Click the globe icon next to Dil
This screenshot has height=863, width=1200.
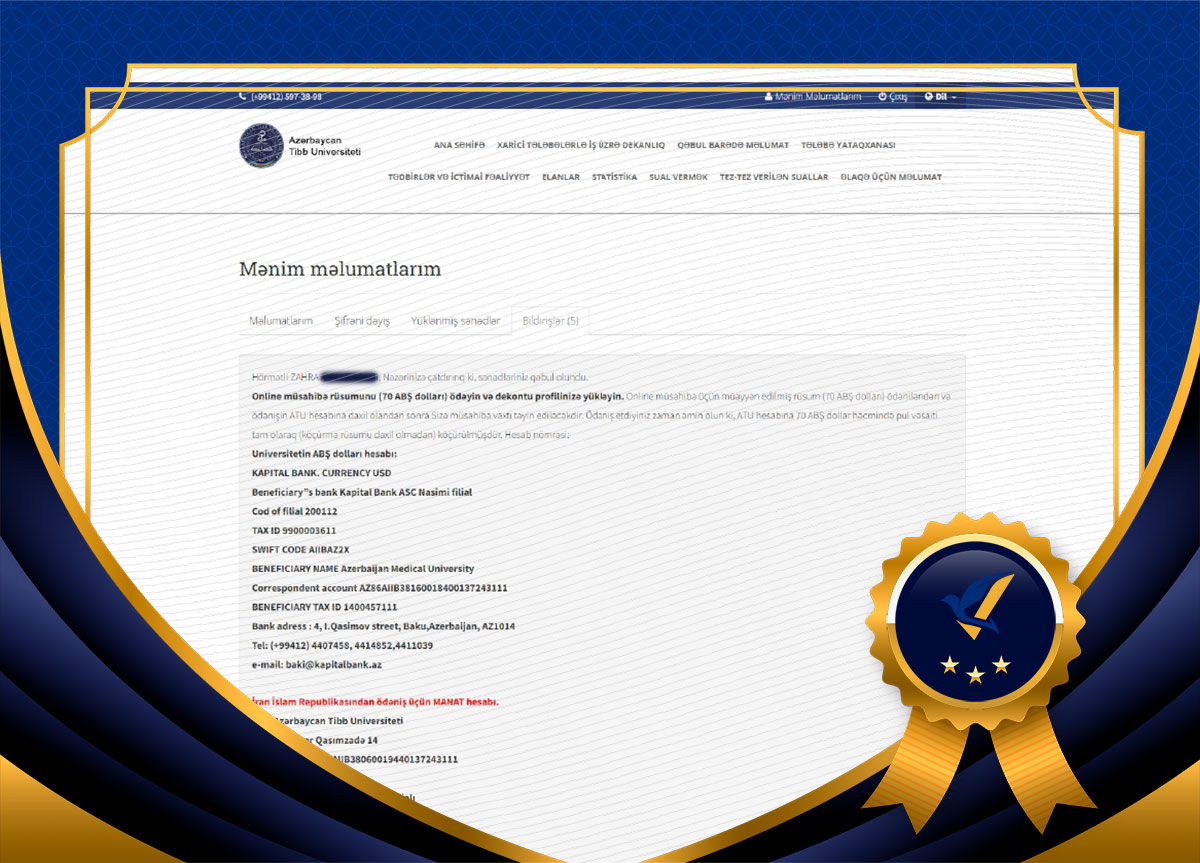pyautogui.click(x=929, y=97)
